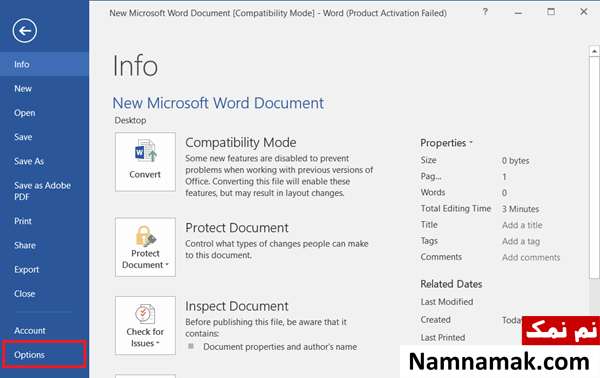Click the vertical scrollbar track
The image size is (600, 378).
click(594, 298)
